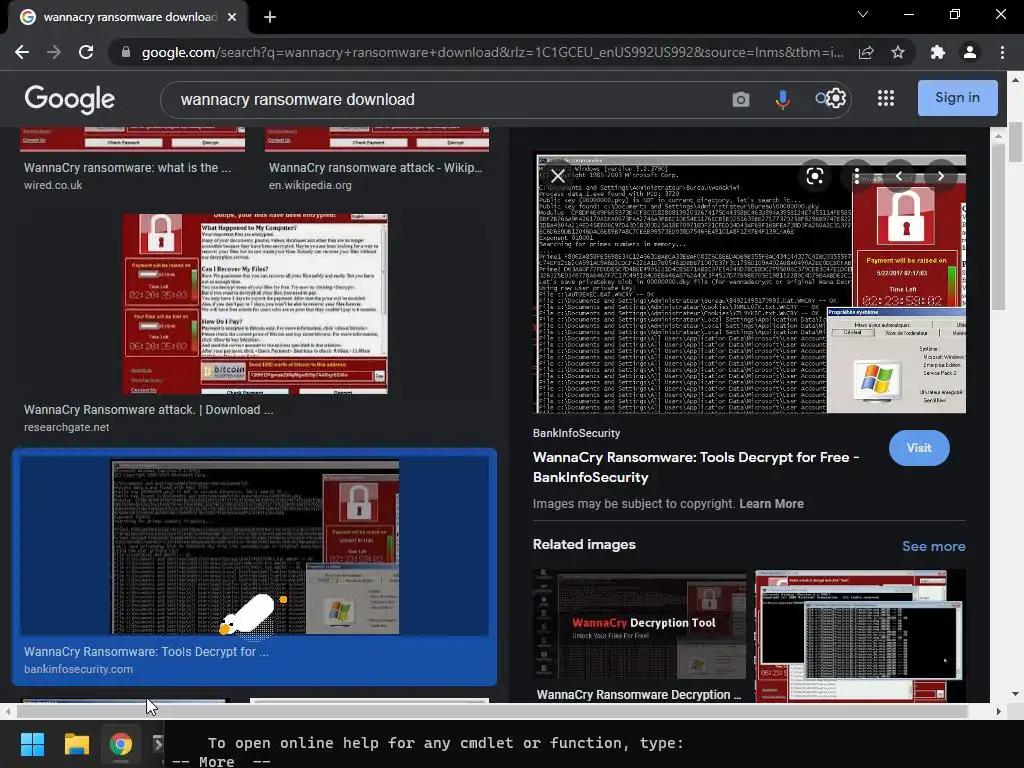Viewport: 1024px width, 768px height.
Task: Open the Chrome profile icon
Action: [x=970, y=52]
